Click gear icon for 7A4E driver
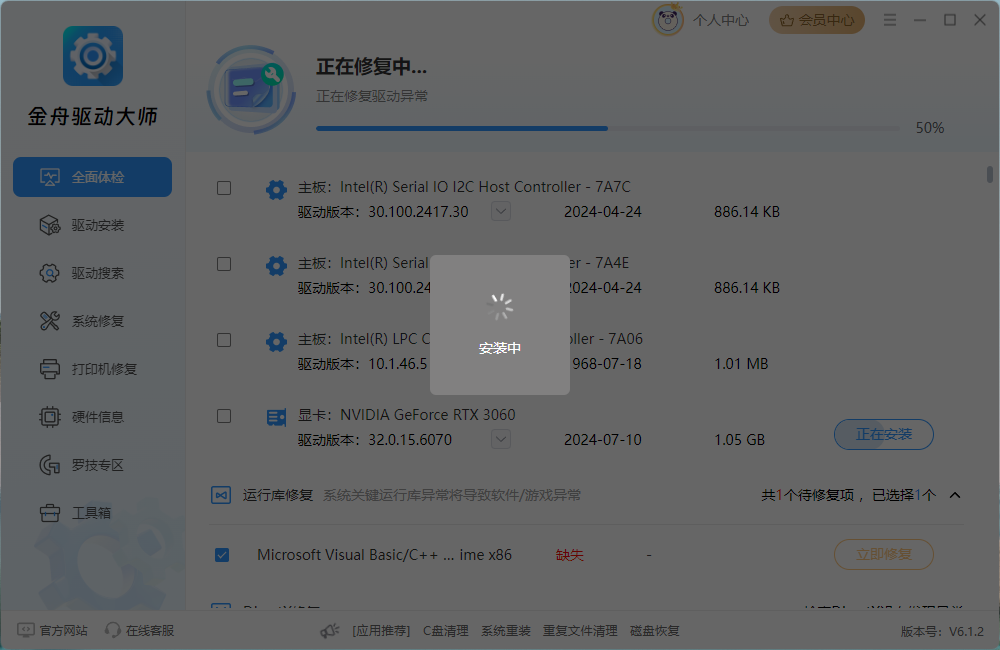 pyautogui.click(x=276, y=265)
